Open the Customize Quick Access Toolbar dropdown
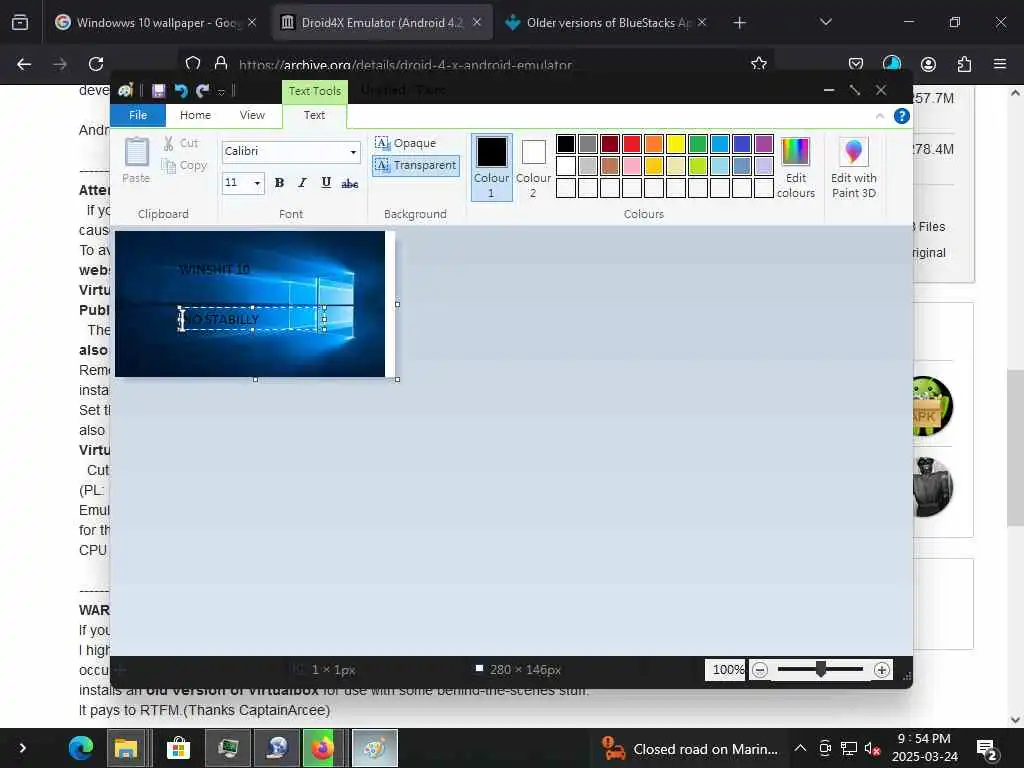The height and width of the screenshot is (768, 1024). point(221,91)
